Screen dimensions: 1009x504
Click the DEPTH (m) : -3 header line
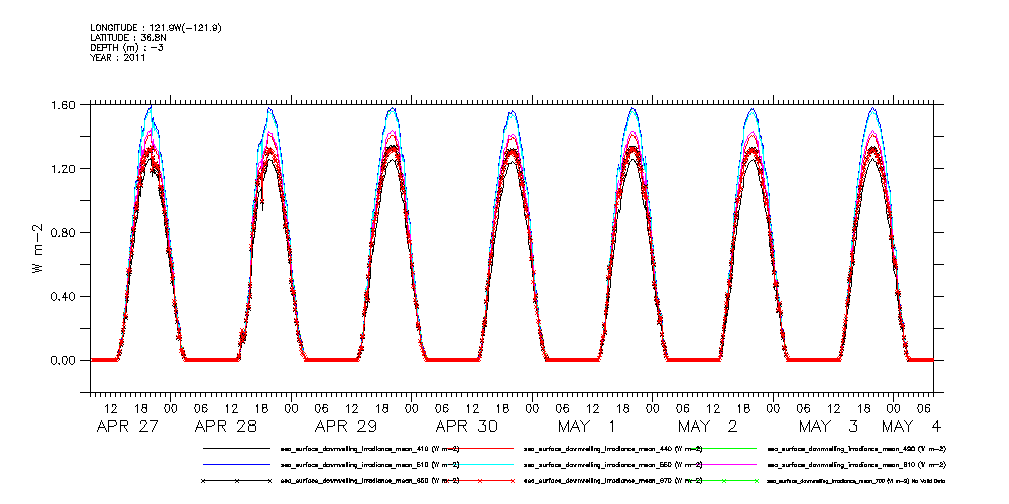[127, 48]
